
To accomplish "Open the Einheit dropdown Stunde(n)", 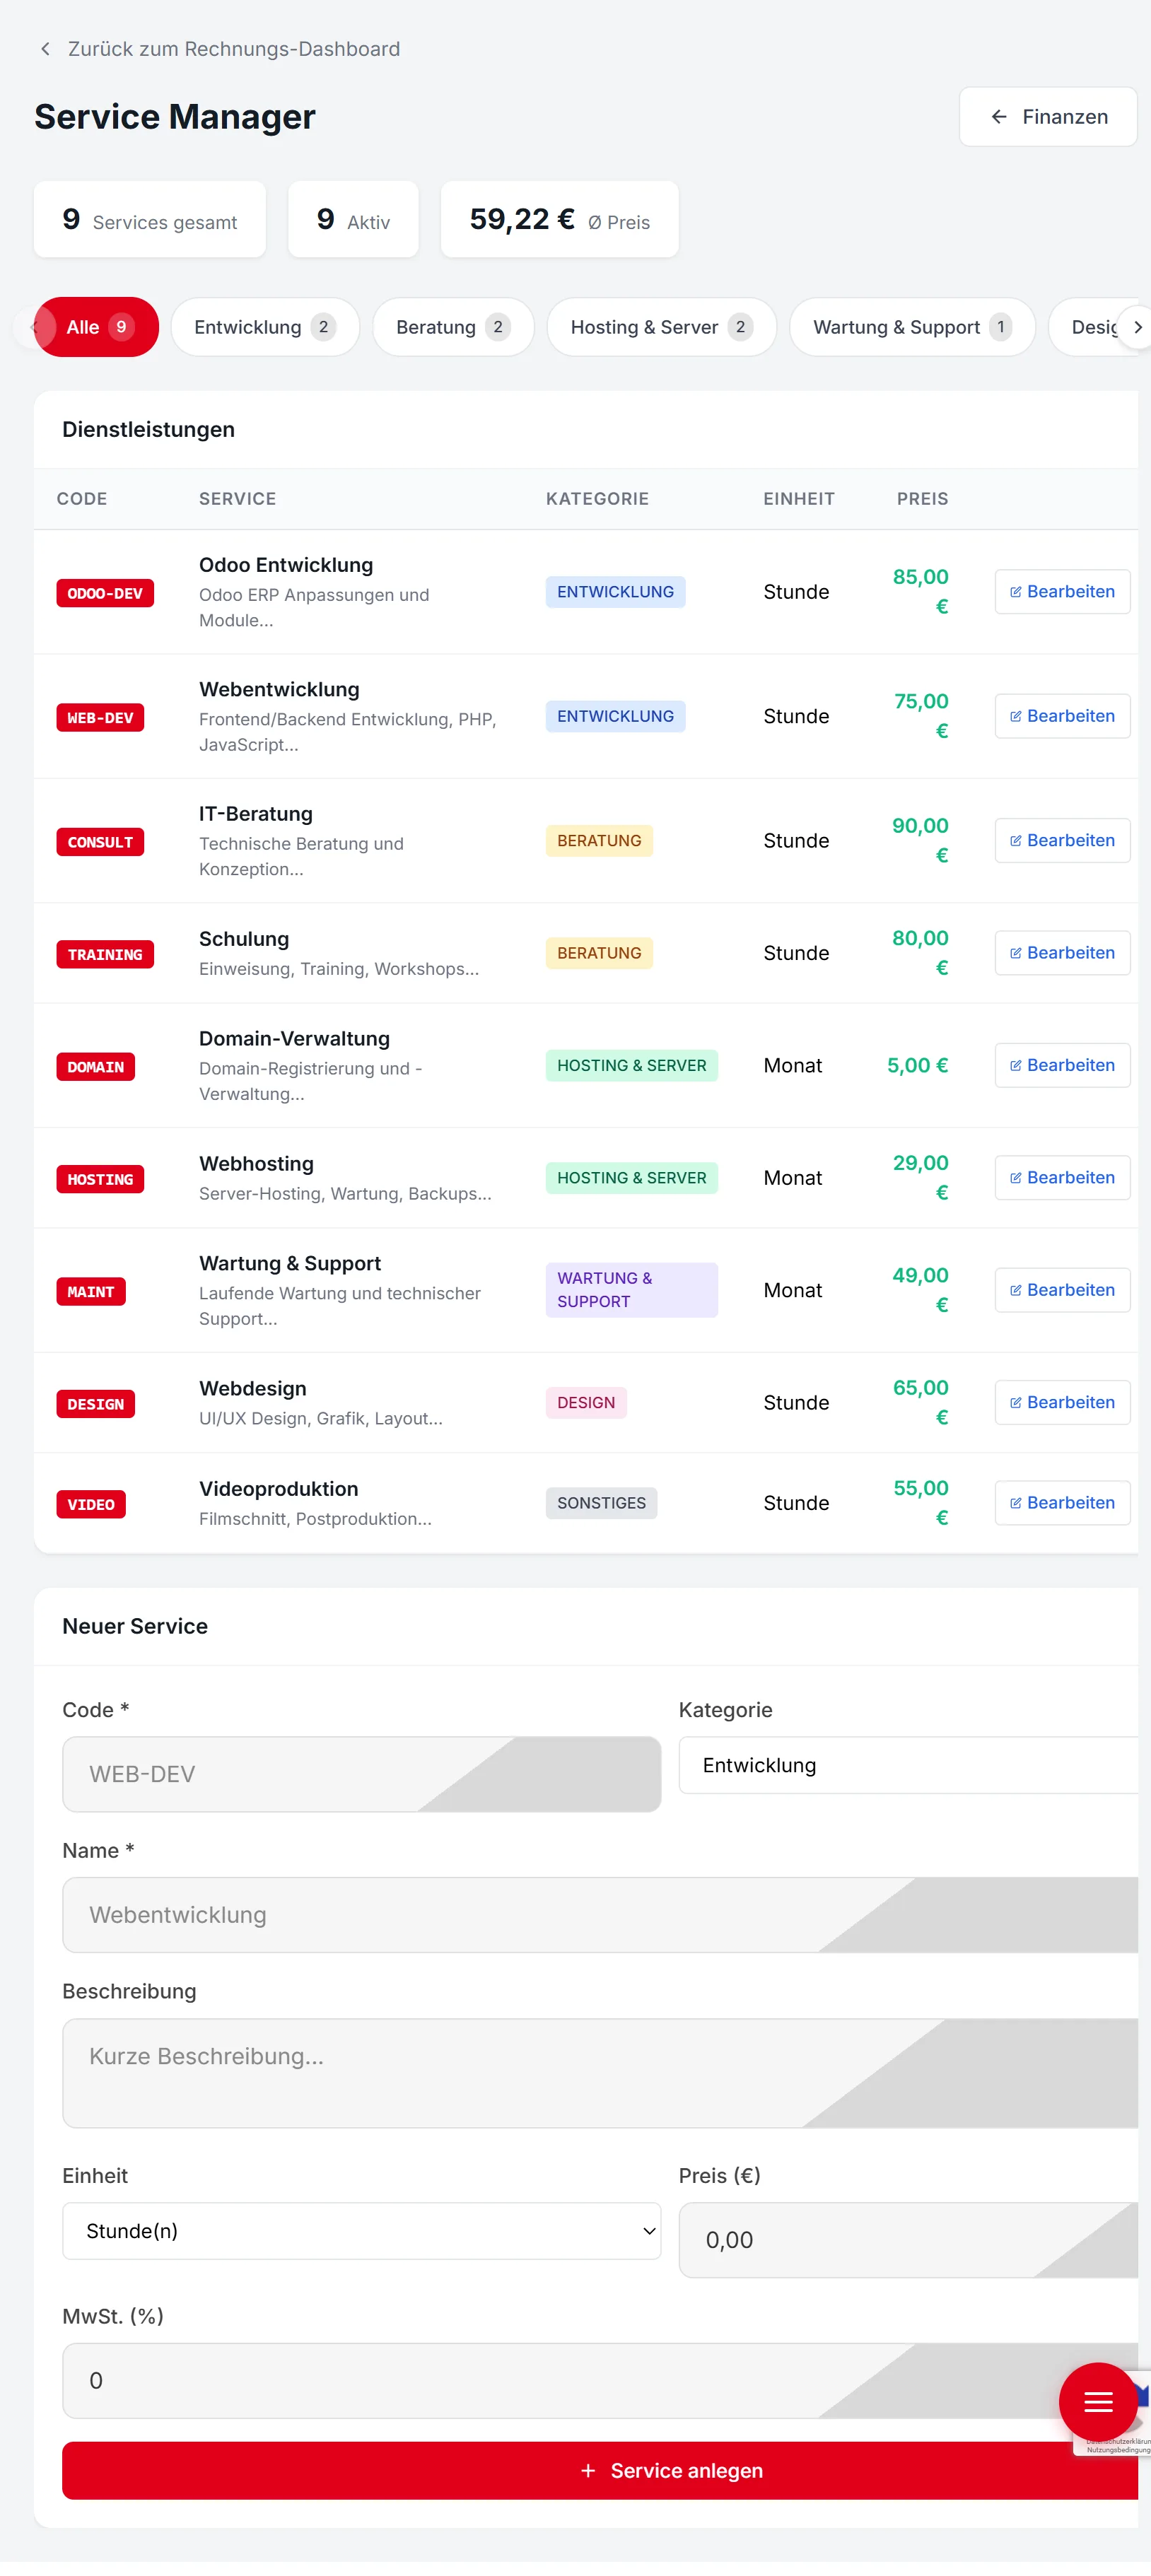I will pyautogui.click(x=361, y=2231).
